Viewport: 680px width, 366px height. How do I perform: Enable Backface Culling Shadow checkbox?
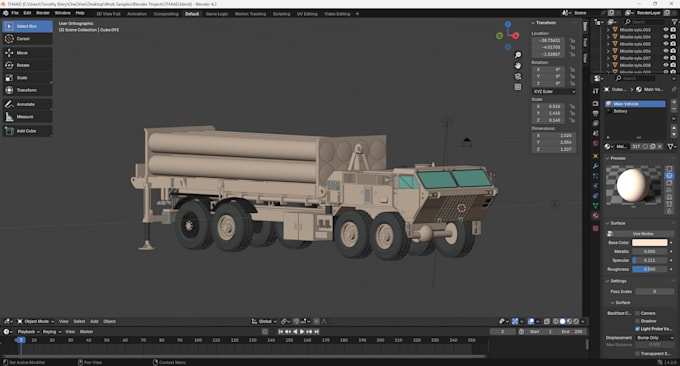tap(638, 321)
